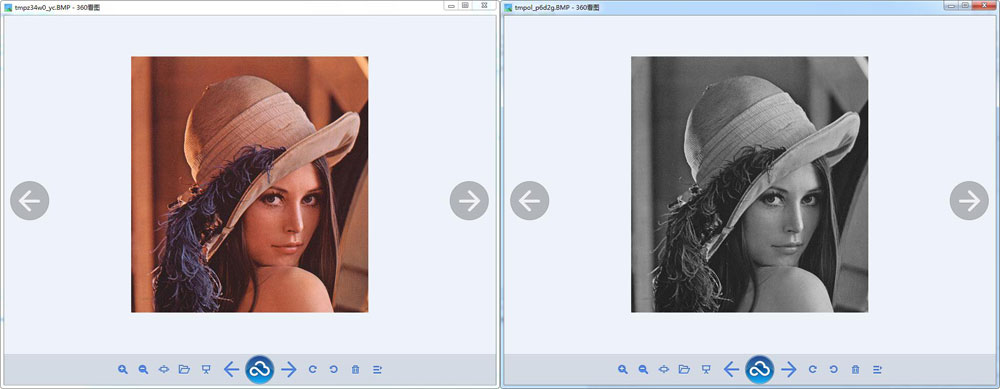Image resolution: width=1000 pixels, height=389 pixels.
Task: Open a file in the right viewer
Action: [684, 369]
